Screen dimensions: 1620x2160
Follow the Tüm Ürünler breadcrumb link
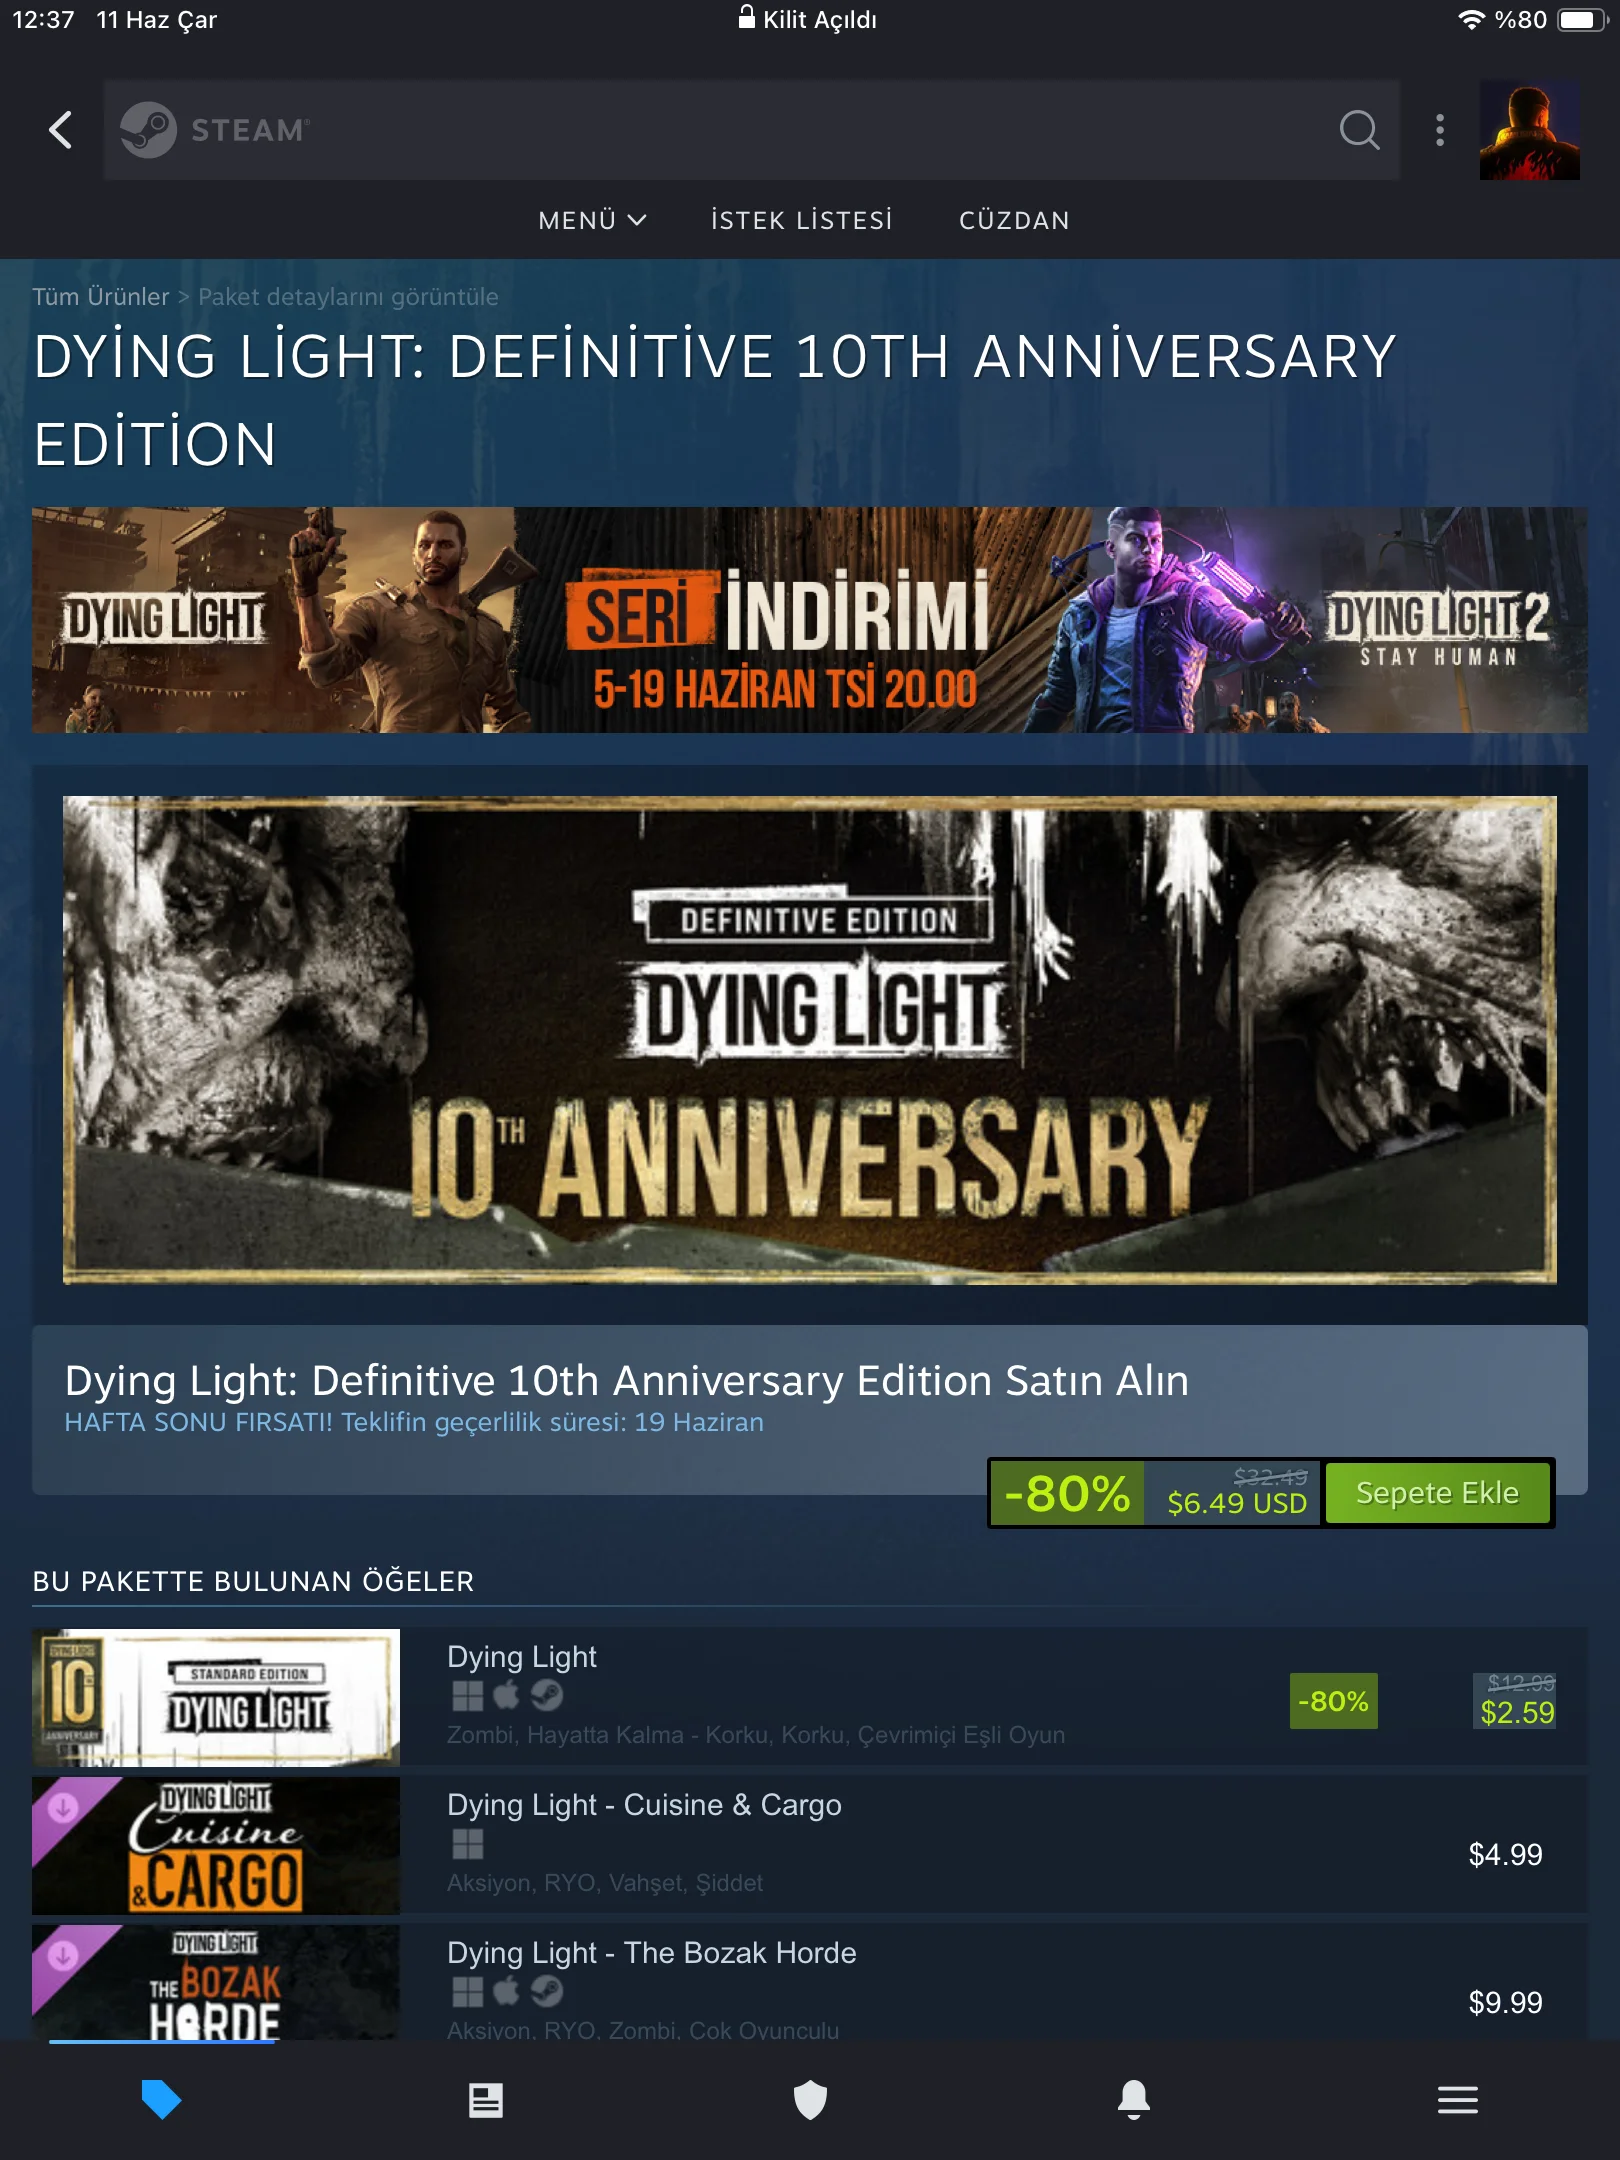click(x=101, y=297)
